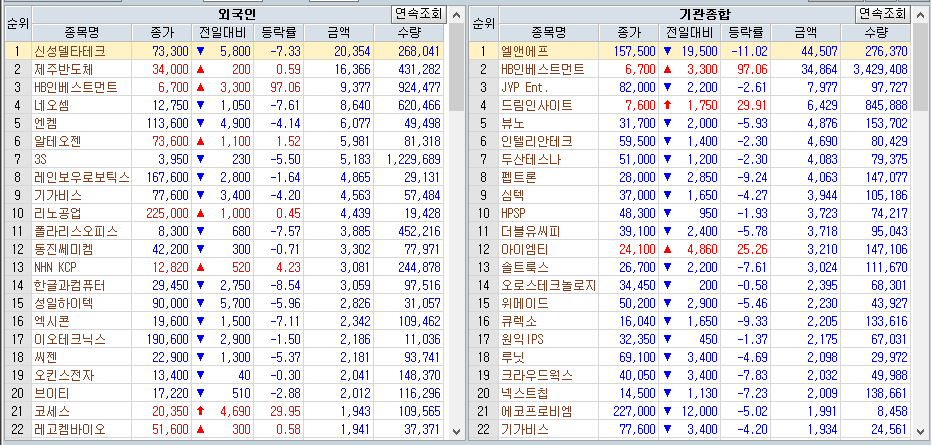Select 폴라리스오피스 stock name
The height and width of the screenshot is (445, 932).
[75, 232]
